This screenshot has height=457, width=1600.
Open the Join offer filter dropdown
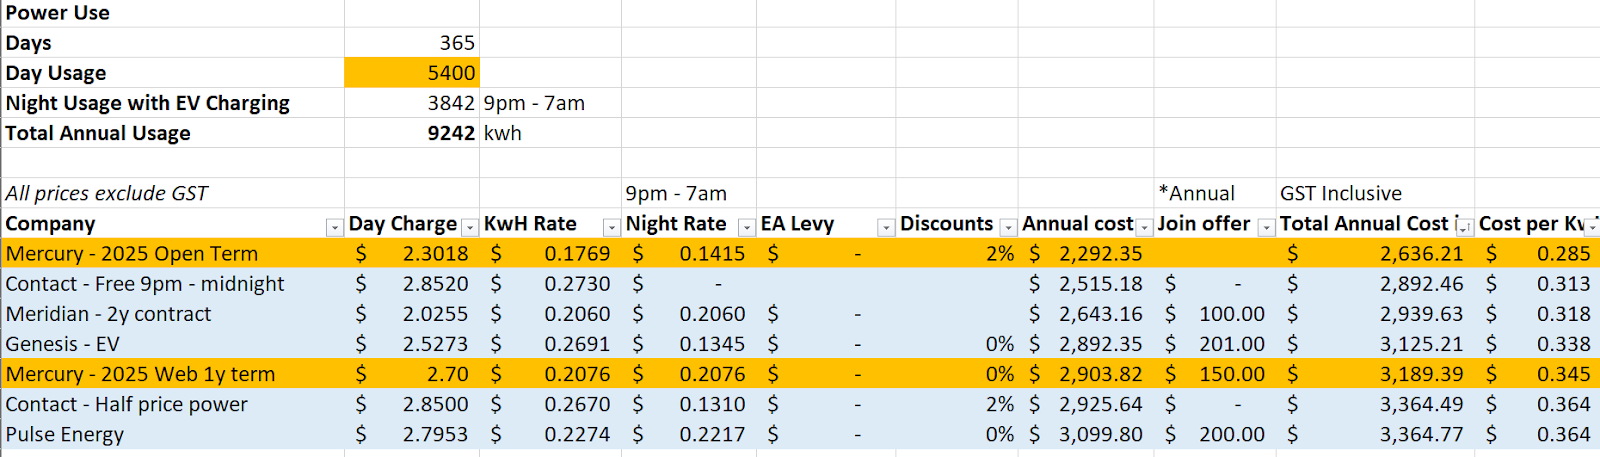click(x=1266, y=228)
